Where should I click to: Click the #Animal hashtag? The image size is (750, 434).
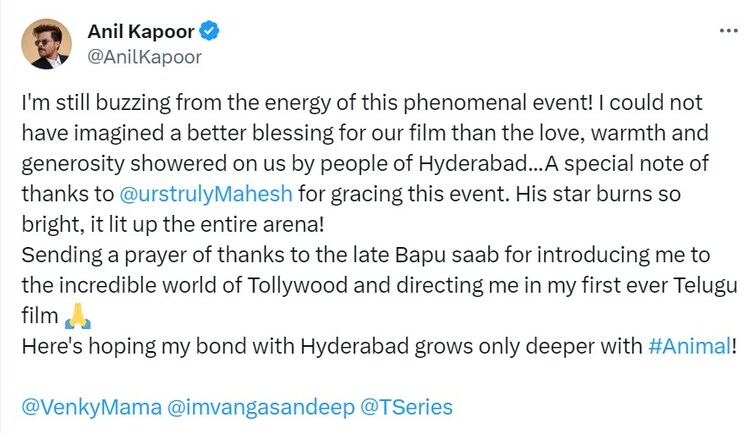[x=690, y=347]
